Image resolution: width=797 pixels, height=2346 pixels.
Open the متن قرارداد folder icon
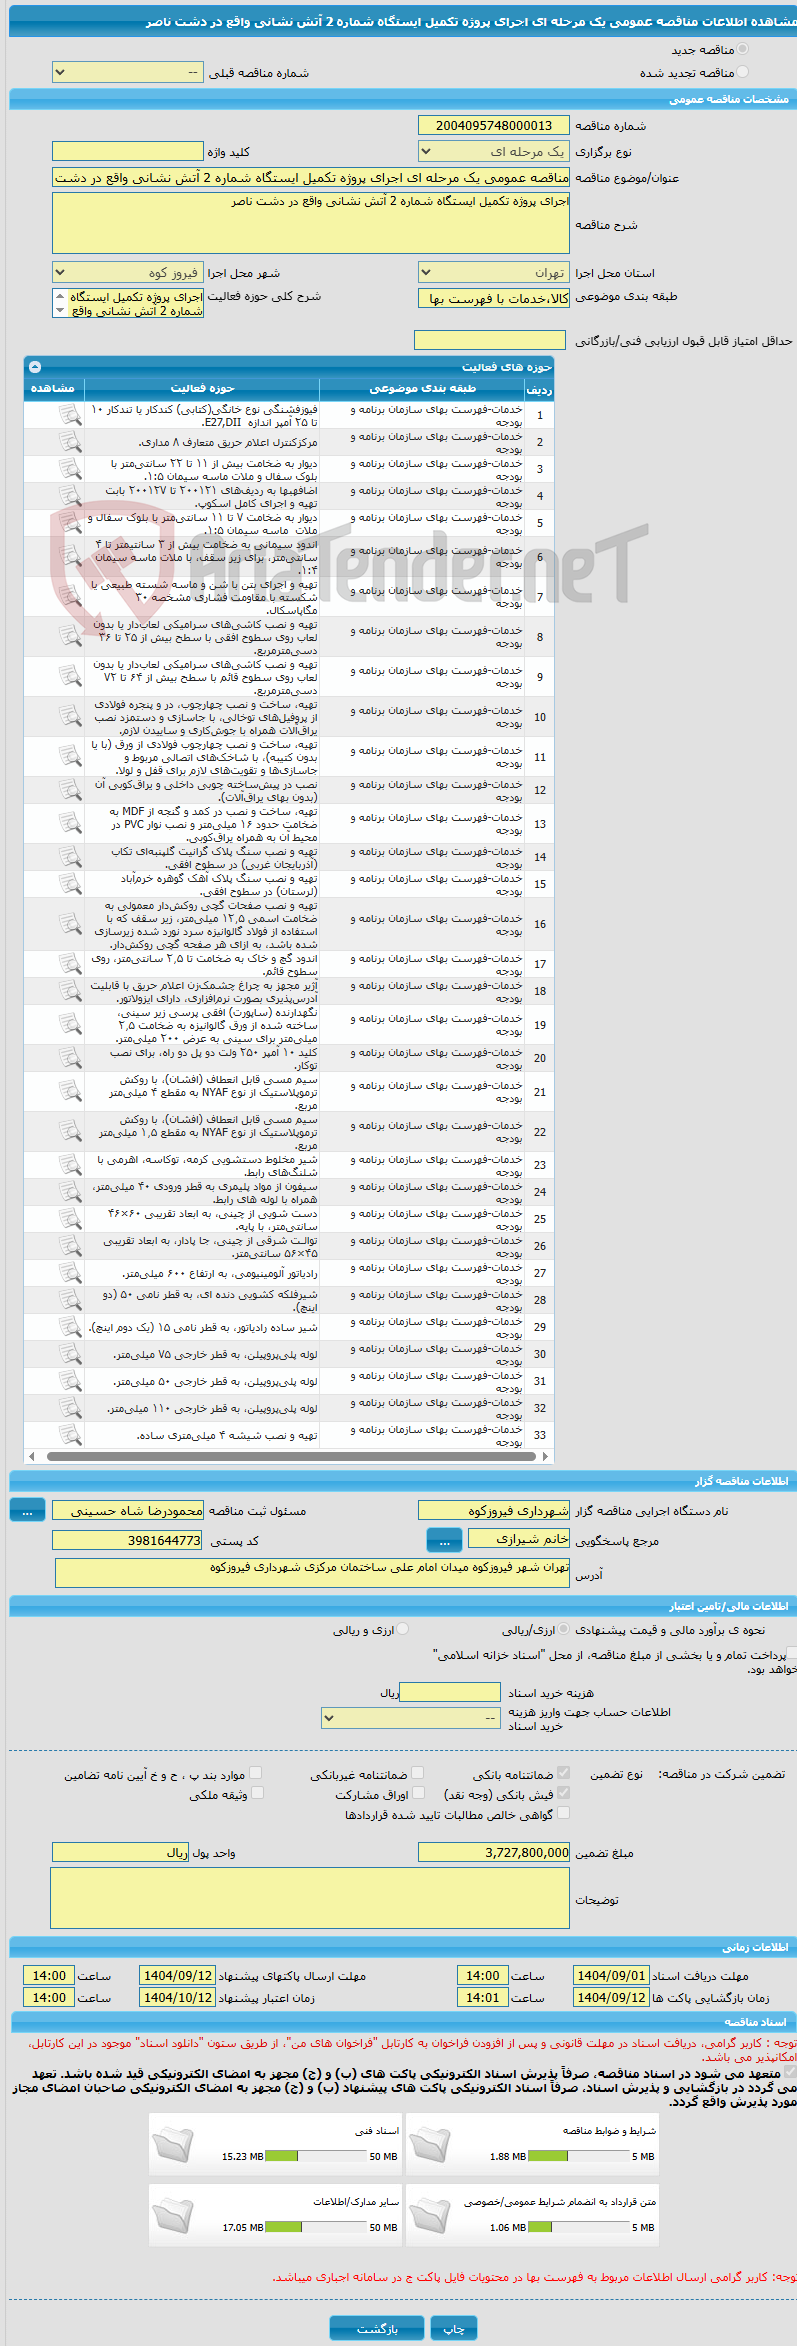click(430, 2216)
